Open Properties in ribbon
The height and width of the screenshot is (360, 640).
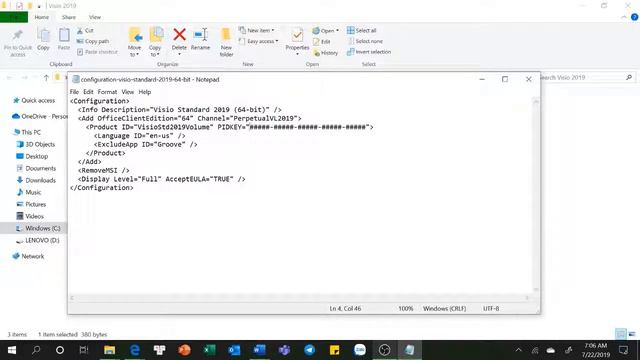click(297, 41)
